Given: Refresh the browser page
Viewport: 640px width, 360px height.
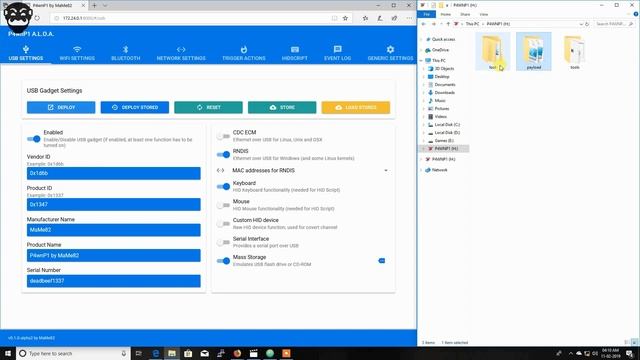Looking at the screenshot, I should [x=37, y=18].
